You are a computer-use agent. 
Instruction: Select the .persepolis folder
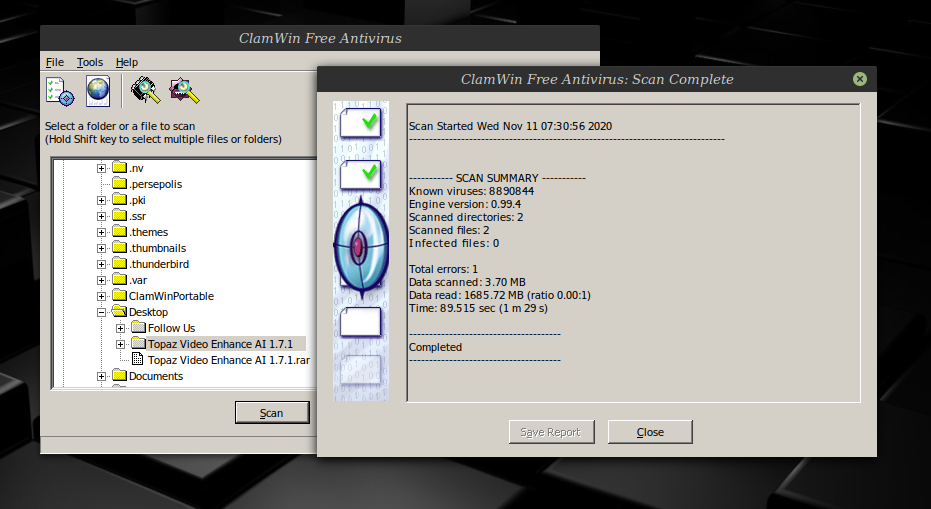[x=156, y=184]
